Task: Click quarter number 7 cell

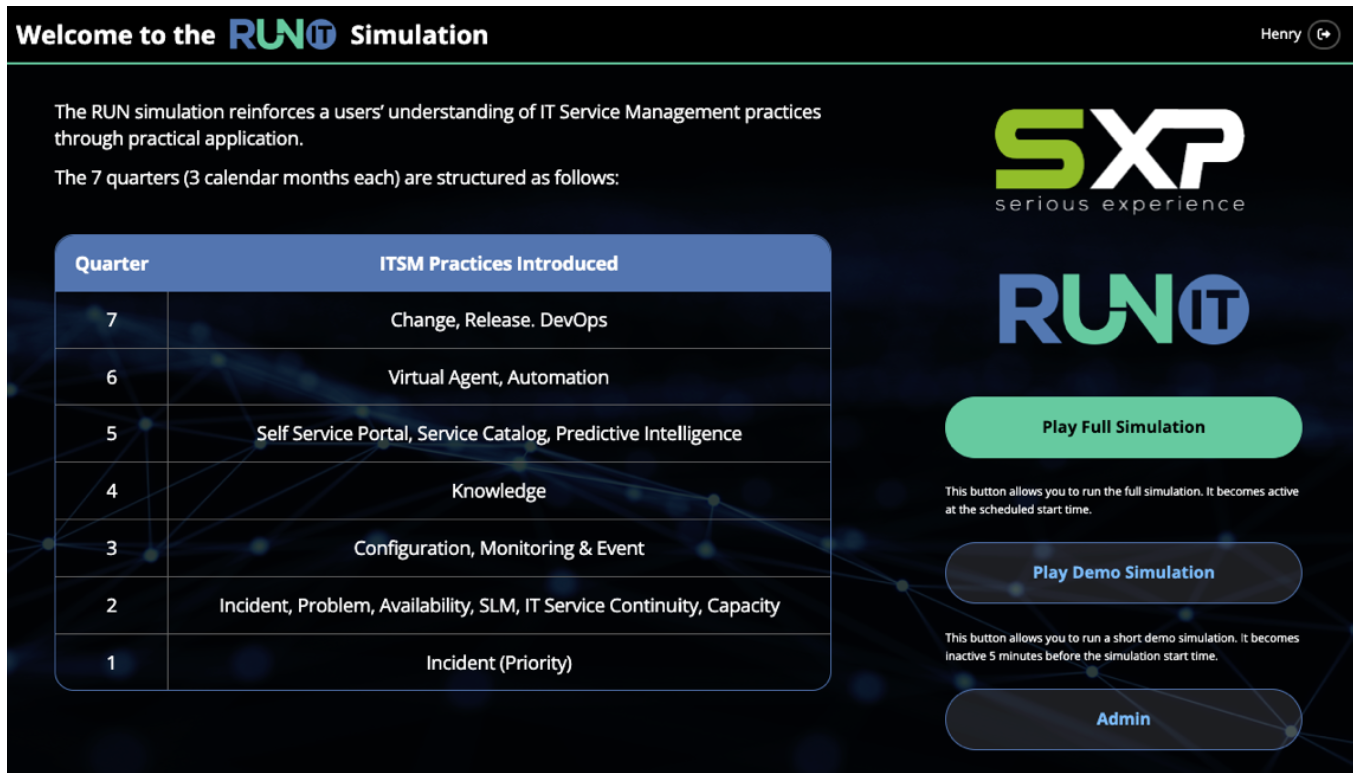Action: click(111, 320)
